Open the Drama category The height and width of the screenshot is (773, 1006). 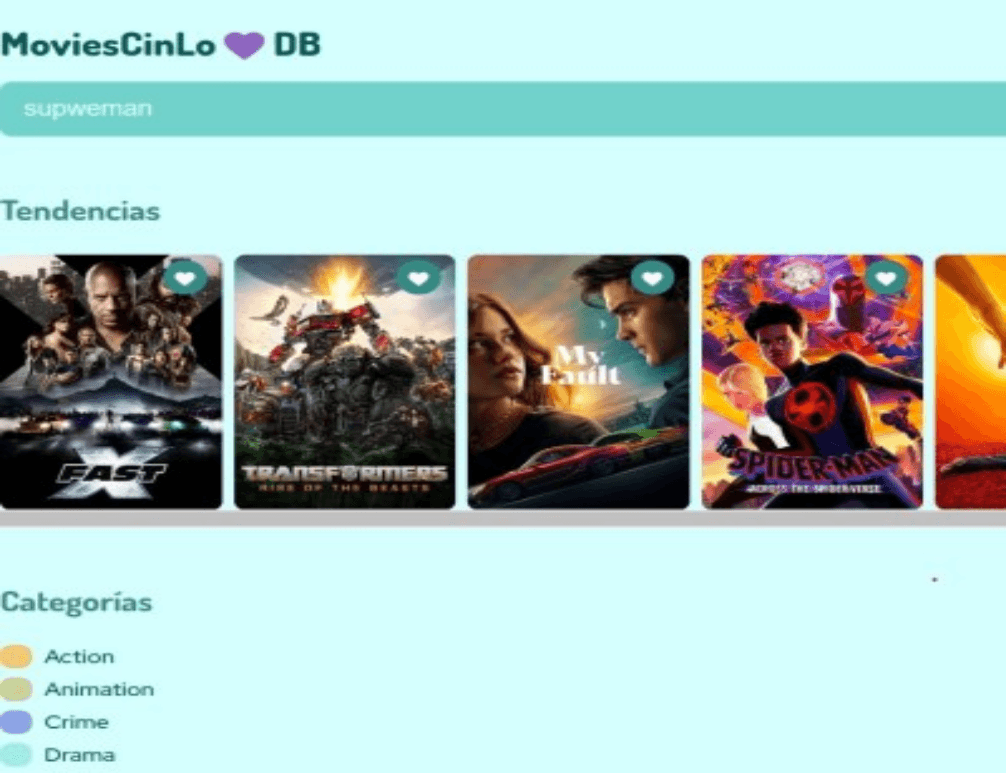tap(80, 754)
